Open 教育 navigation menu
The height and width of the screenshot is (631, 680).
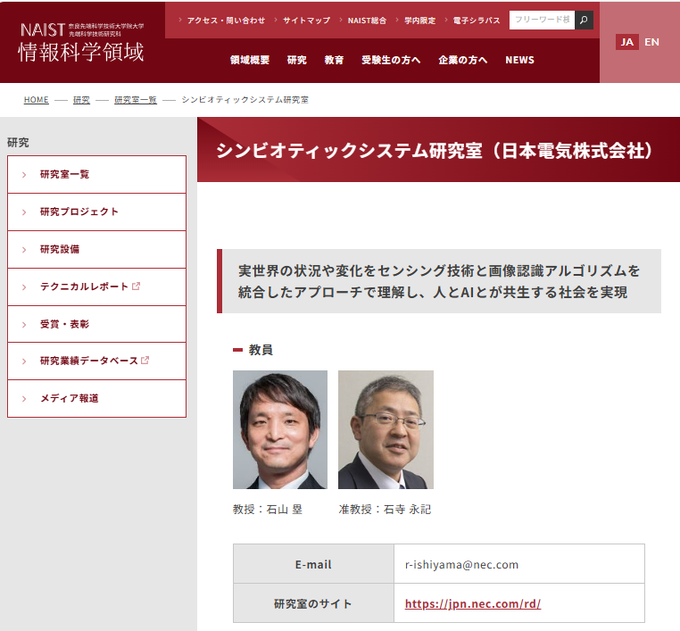tap(334, 60)
